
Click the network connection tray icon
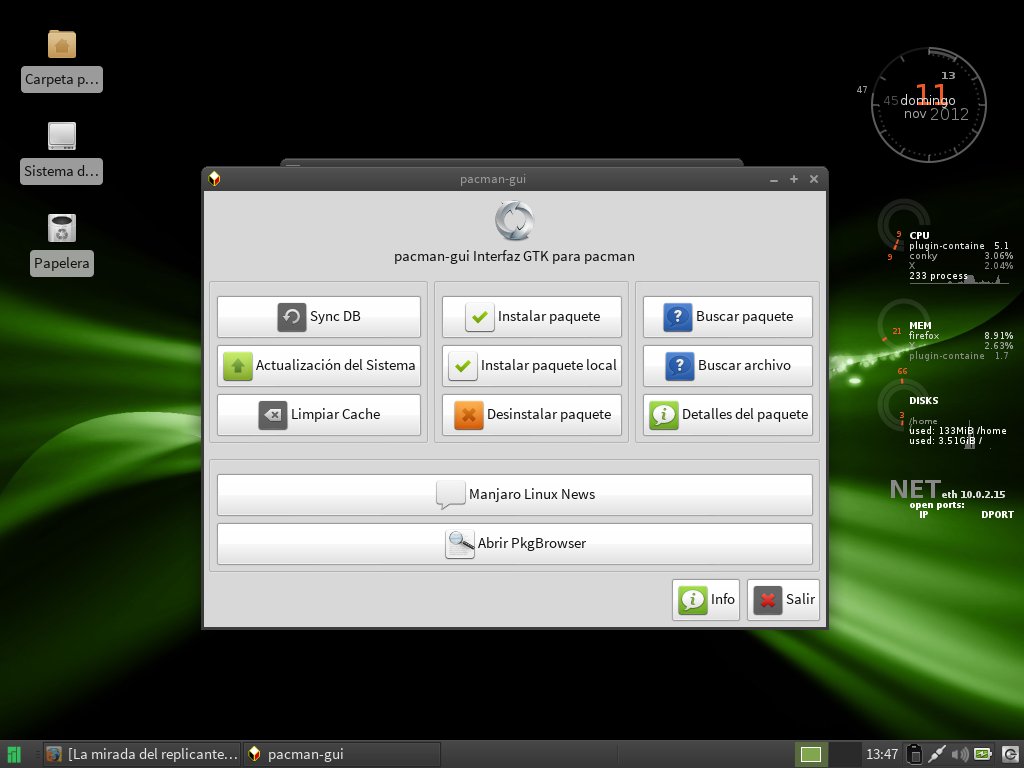click(x=936, y=754)
